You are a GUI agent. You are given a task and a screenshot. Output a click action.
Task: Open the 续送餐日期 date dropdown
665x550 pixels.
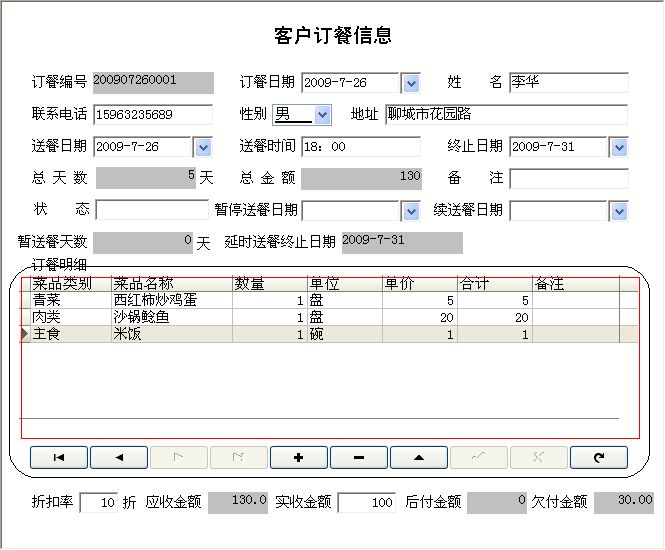coord(619,211)
